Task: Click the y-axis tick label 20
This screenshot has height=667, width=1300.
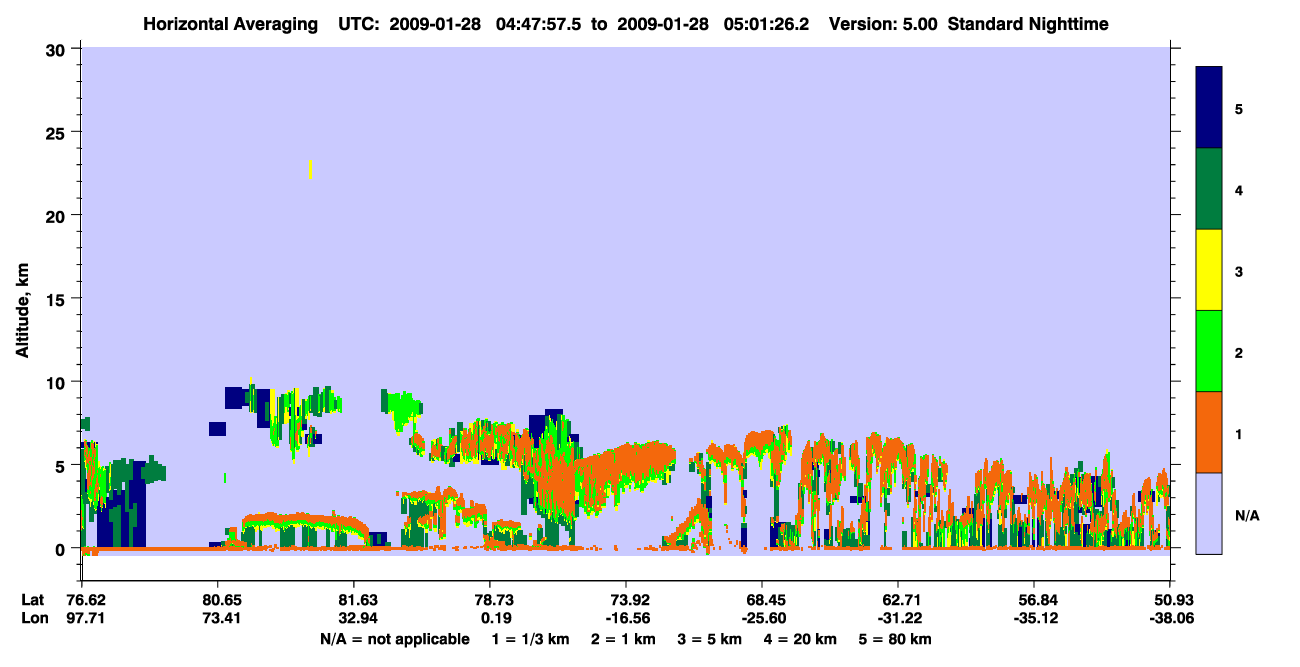Action: (56, 216)
